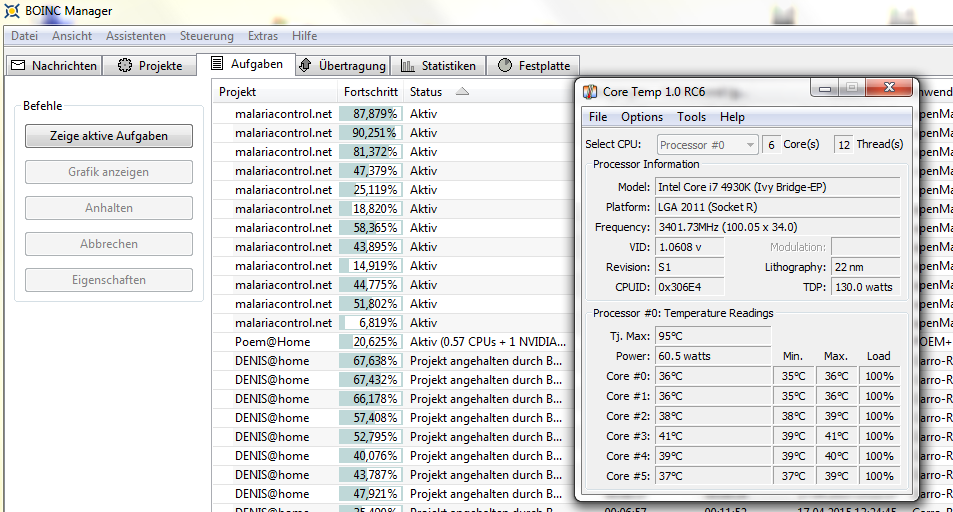This screenshot has height=512, width=953.
Task: Open Core Temp Tools menu
Action: coord(692,117)
